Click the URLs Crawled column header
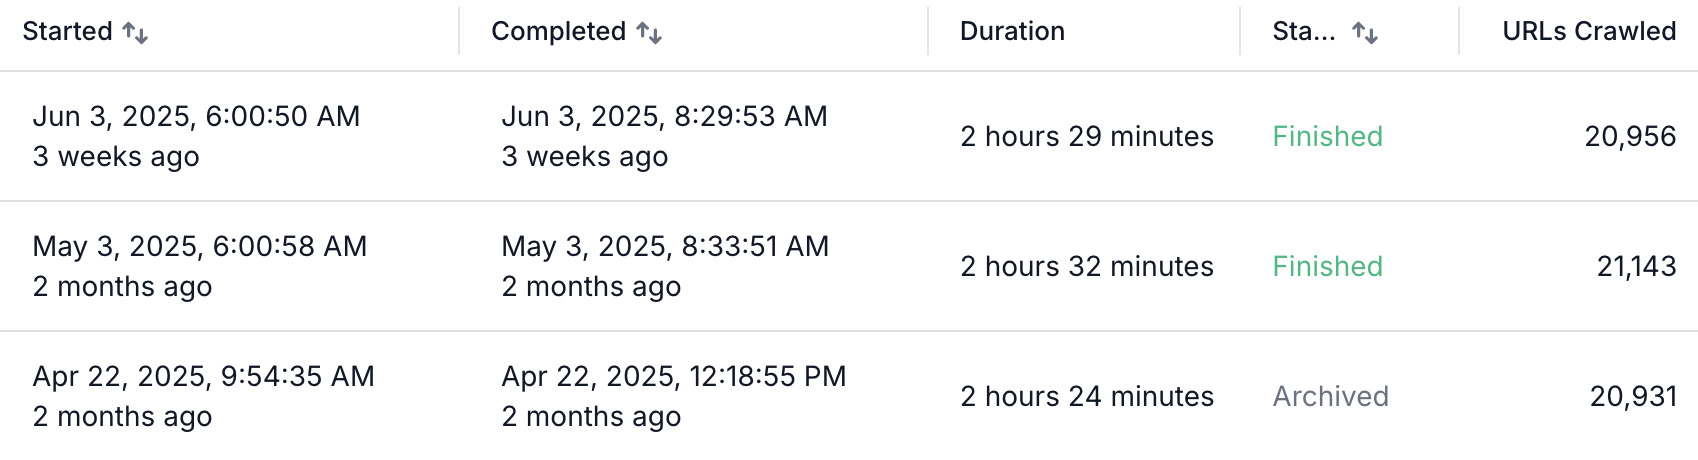 (x=1589, y=31)
